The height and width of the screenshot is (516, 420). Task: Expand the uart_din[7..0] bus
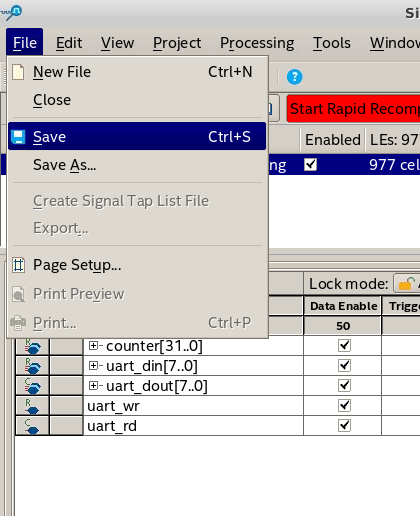coord(93,366)
